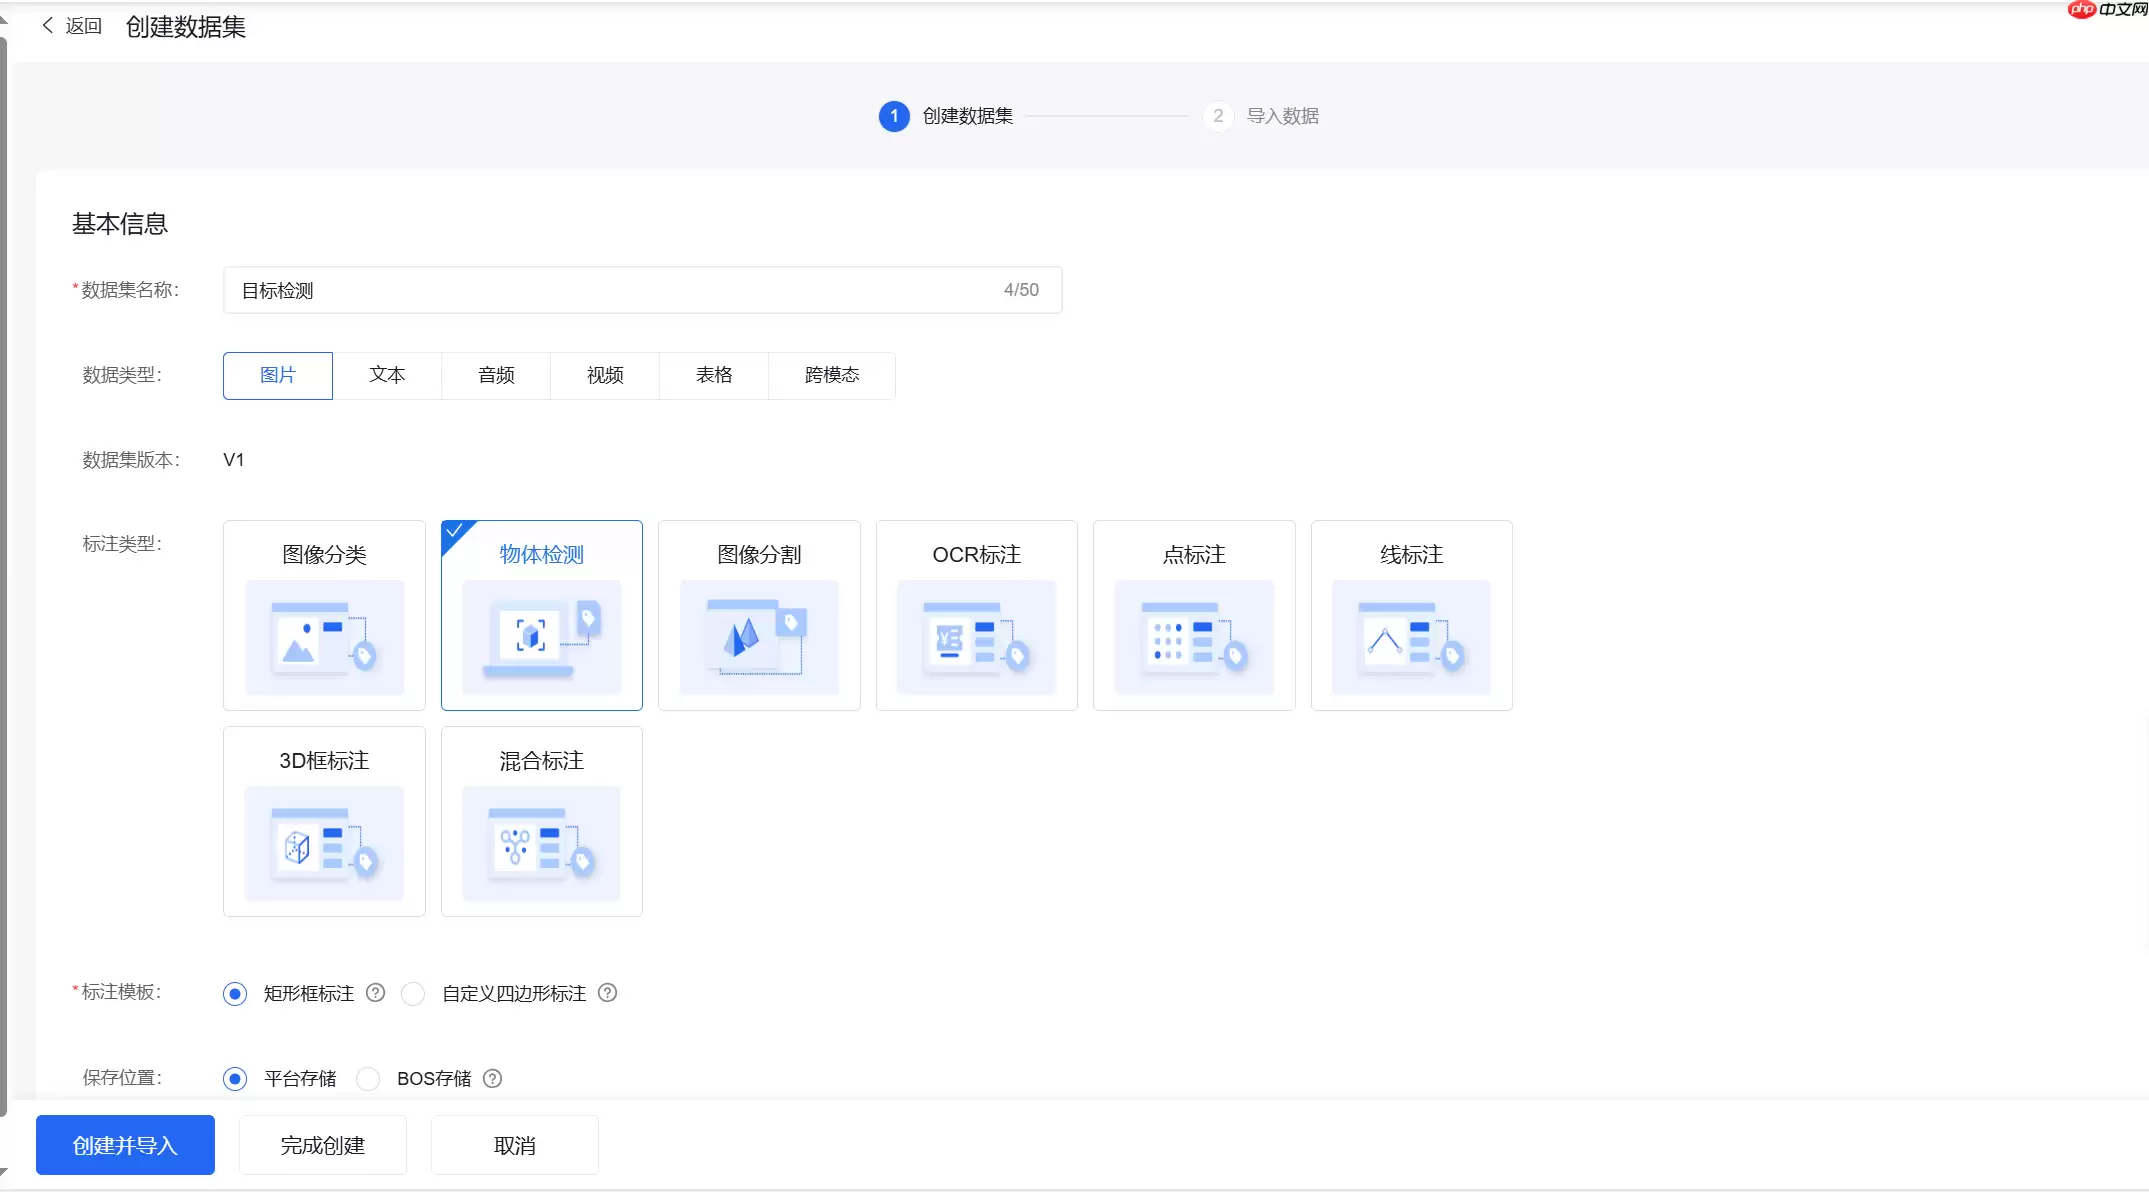Click inside the dataset name field

[x=600, y=290]
